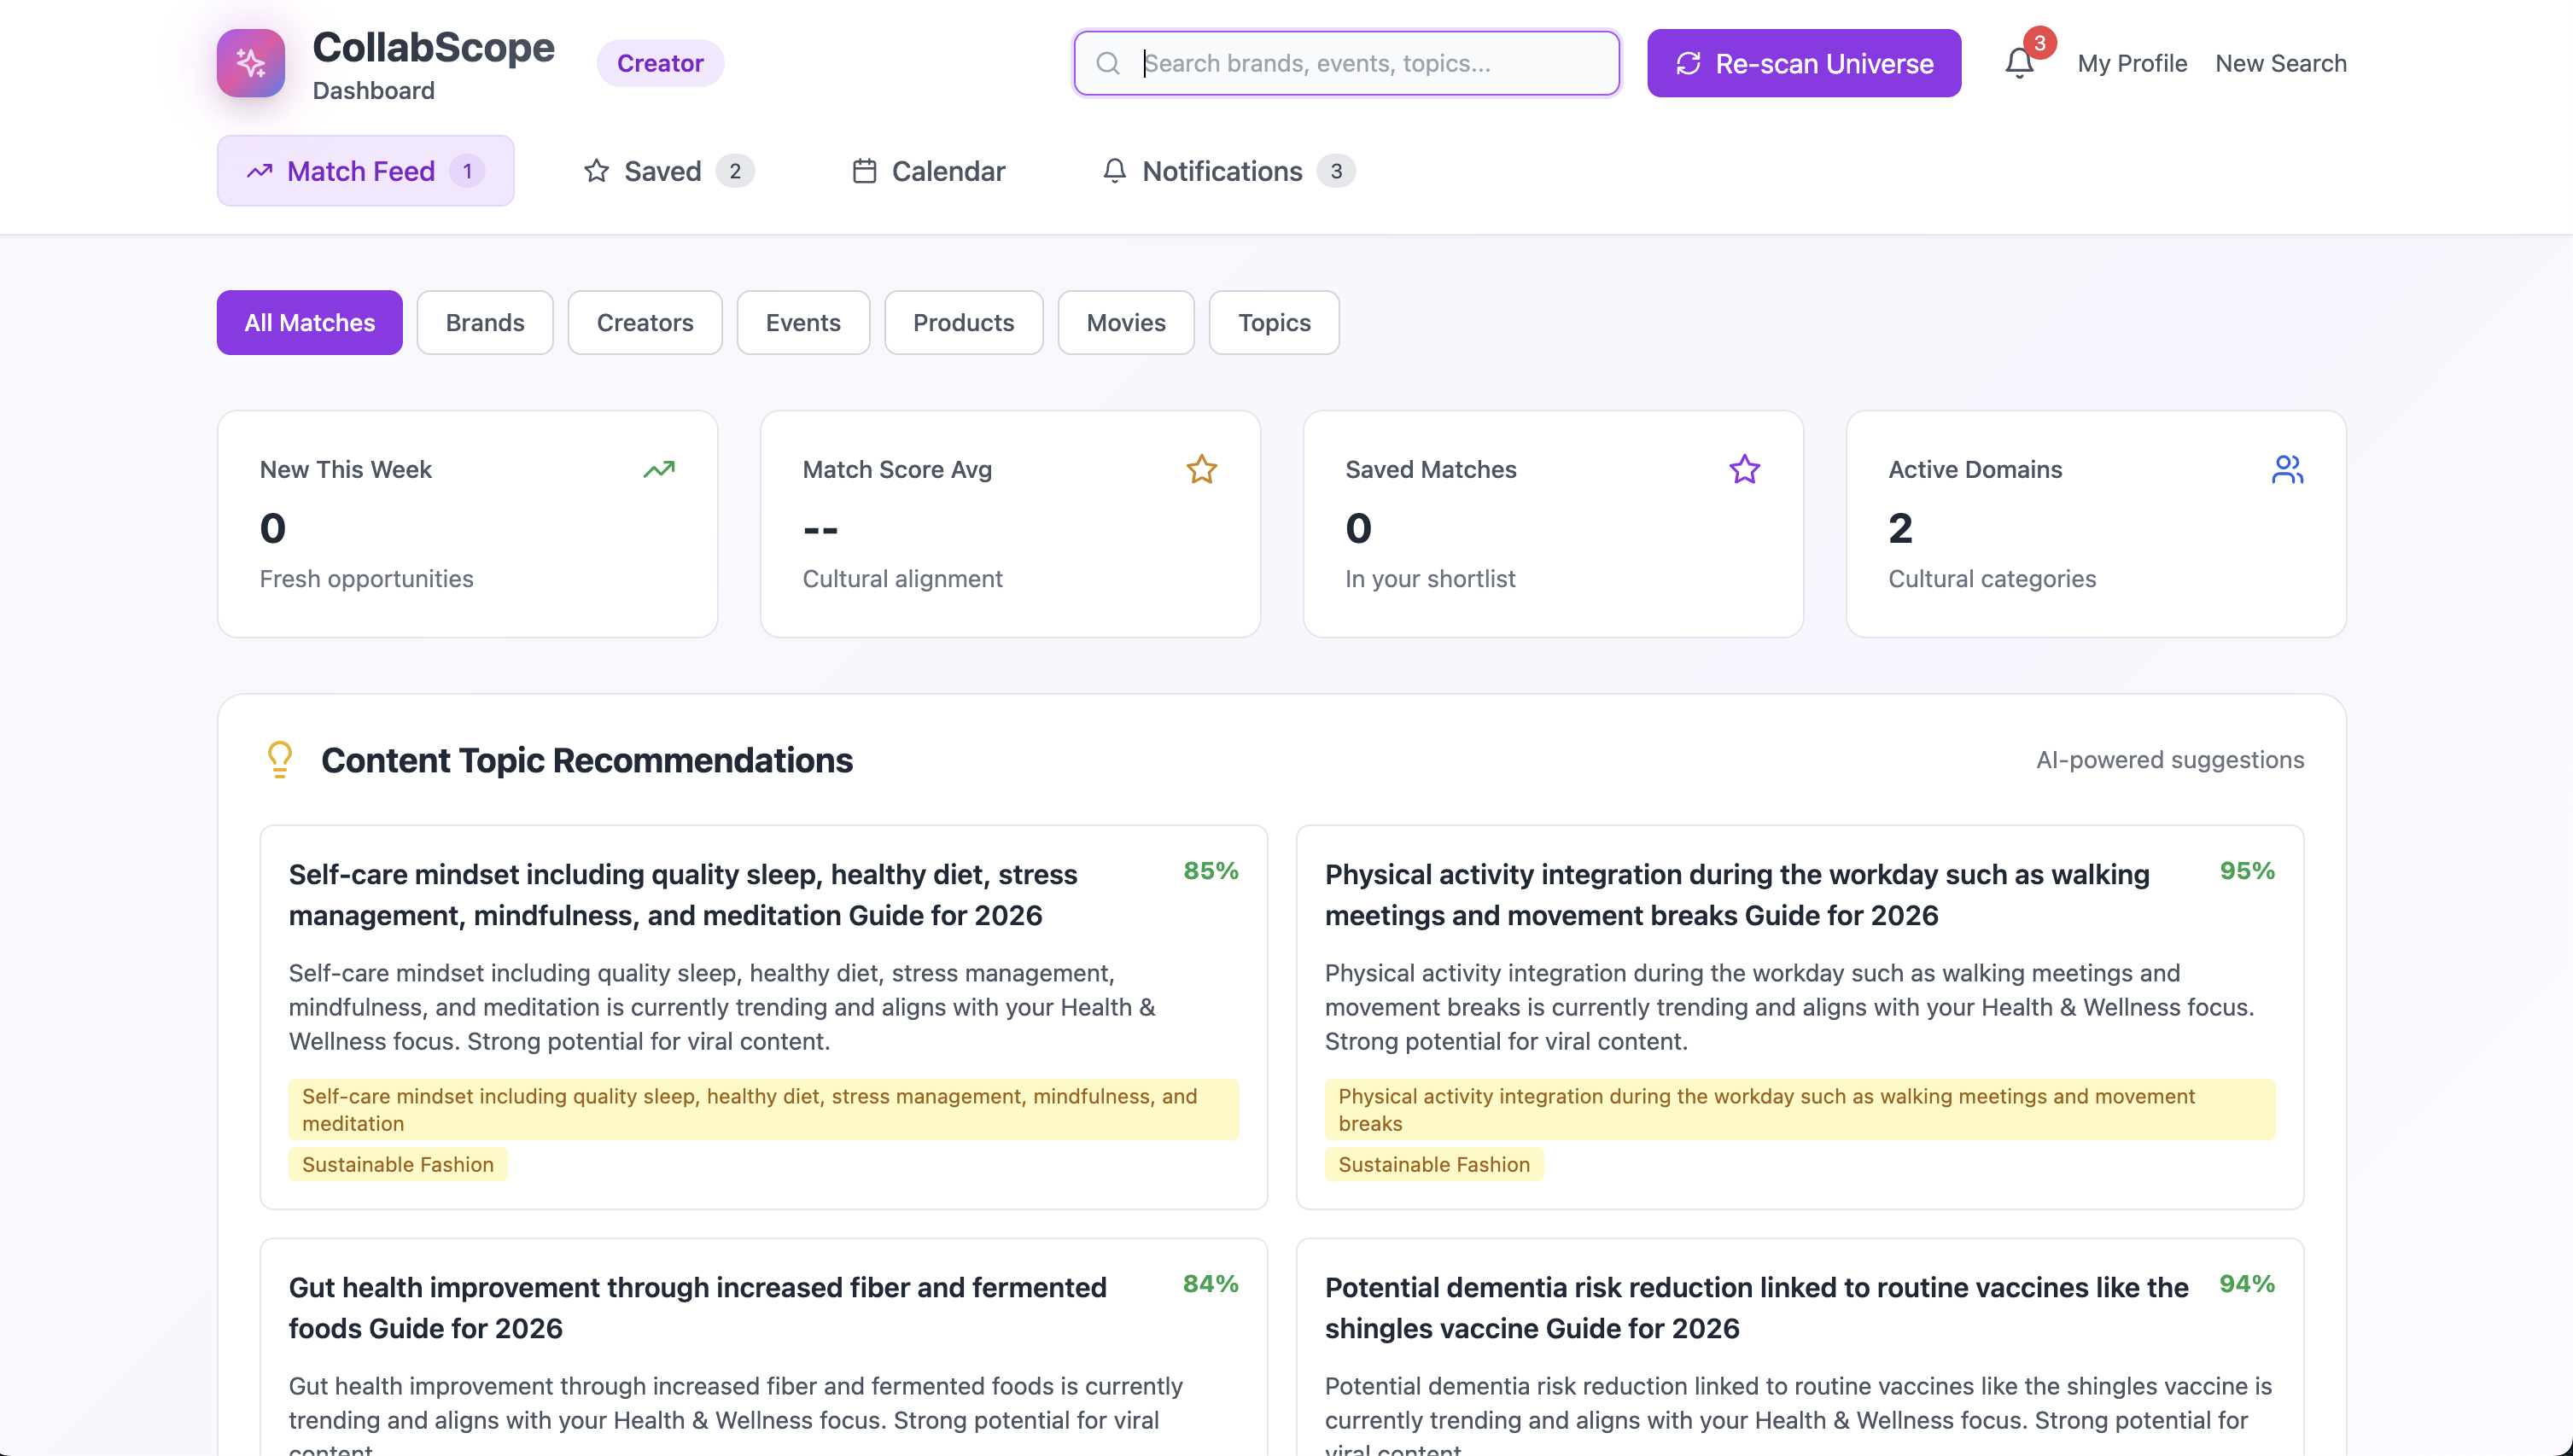Open My Profile link
Viewport: 2573px width, 1456px height.
coord(2131,63)
